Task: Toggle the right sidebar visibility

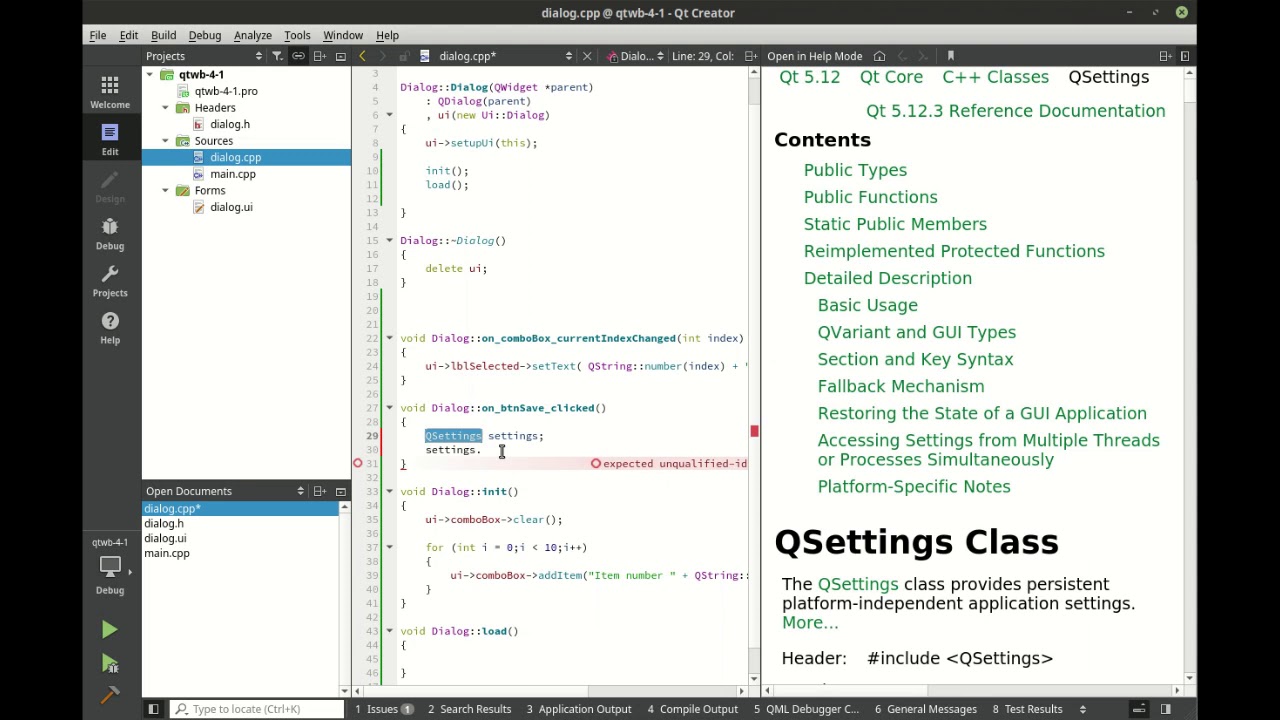Action: click(1165, 709)
